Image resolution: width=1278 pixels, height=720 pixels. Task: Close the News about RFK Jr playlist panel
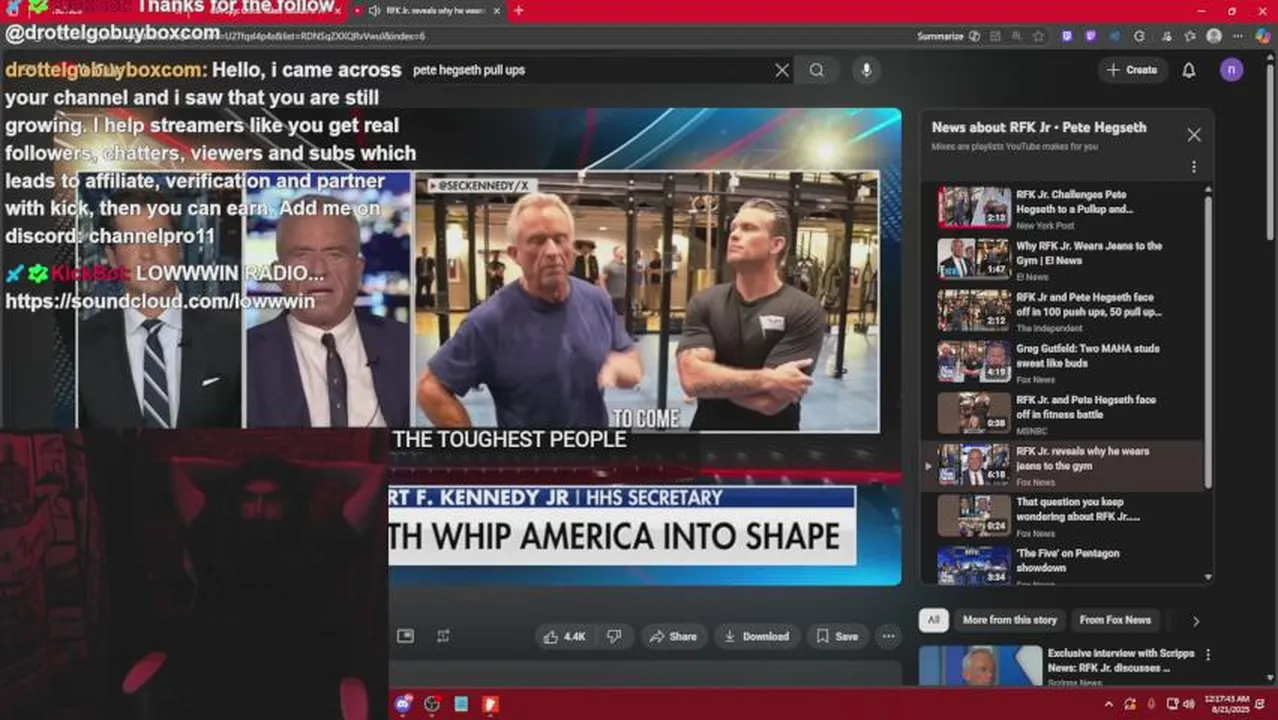1194,135
